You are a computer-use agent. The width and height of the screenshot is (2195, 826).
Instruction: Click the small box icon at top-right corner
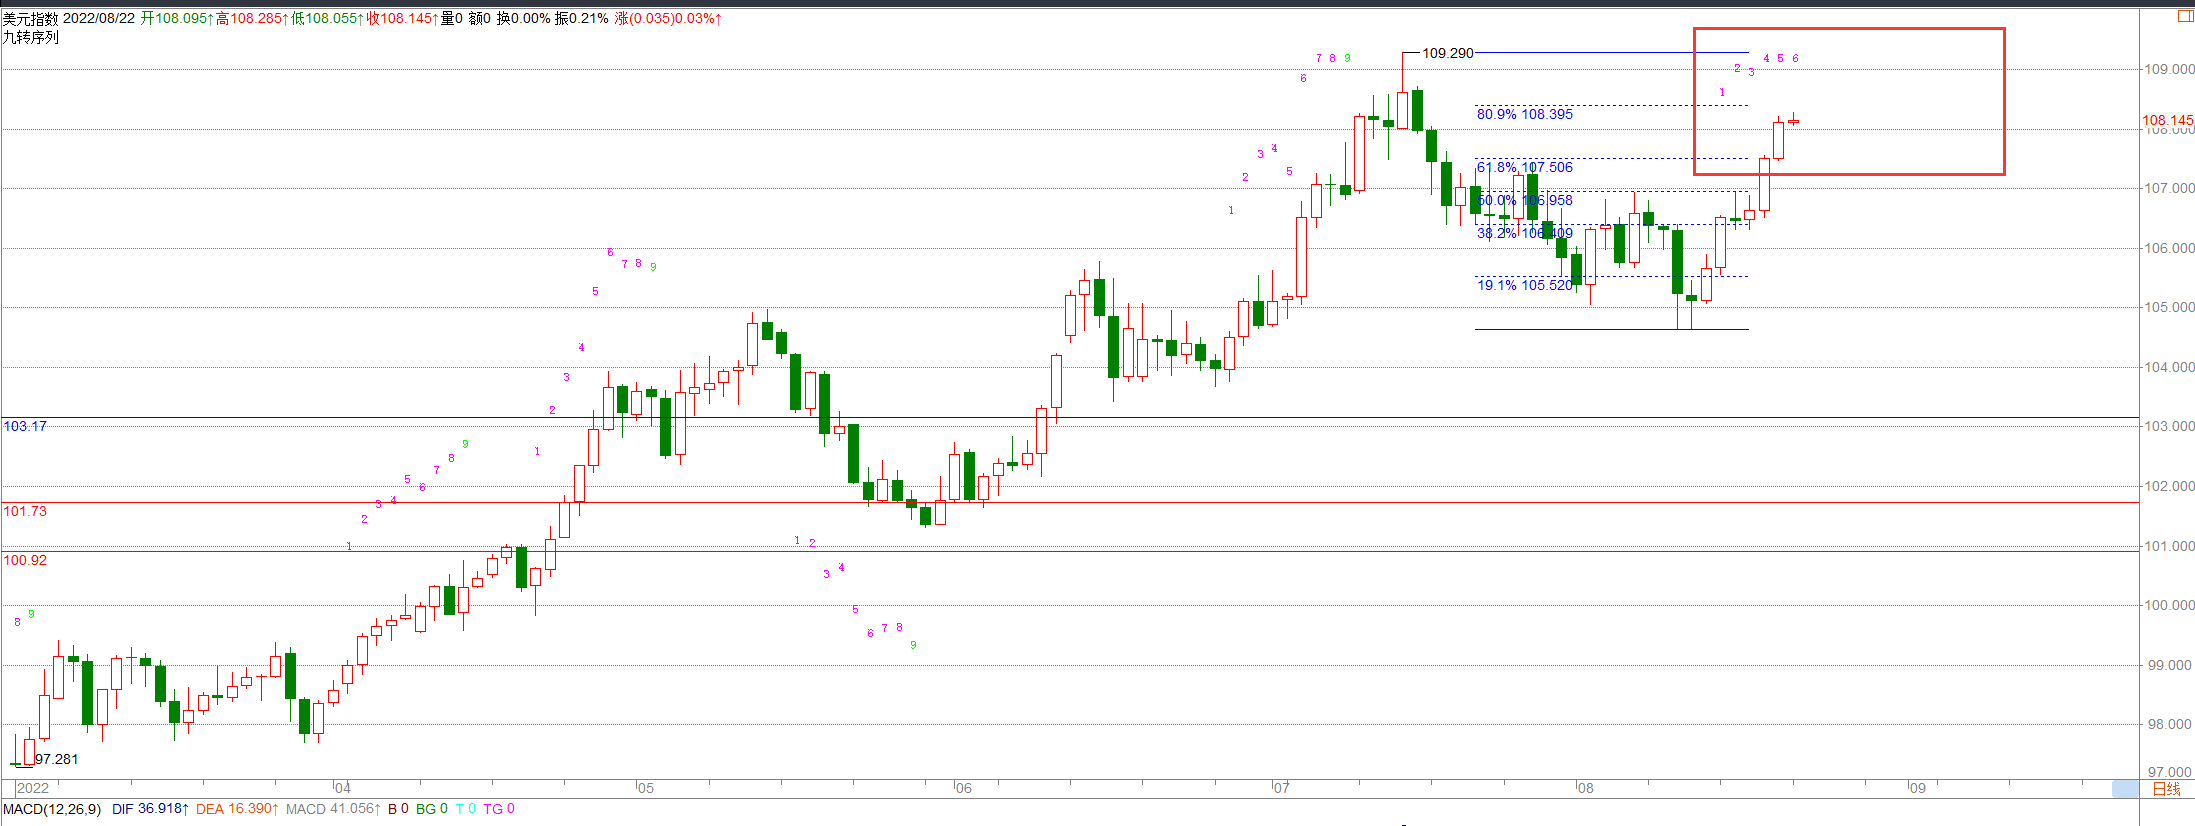(x=2185, y=16)
